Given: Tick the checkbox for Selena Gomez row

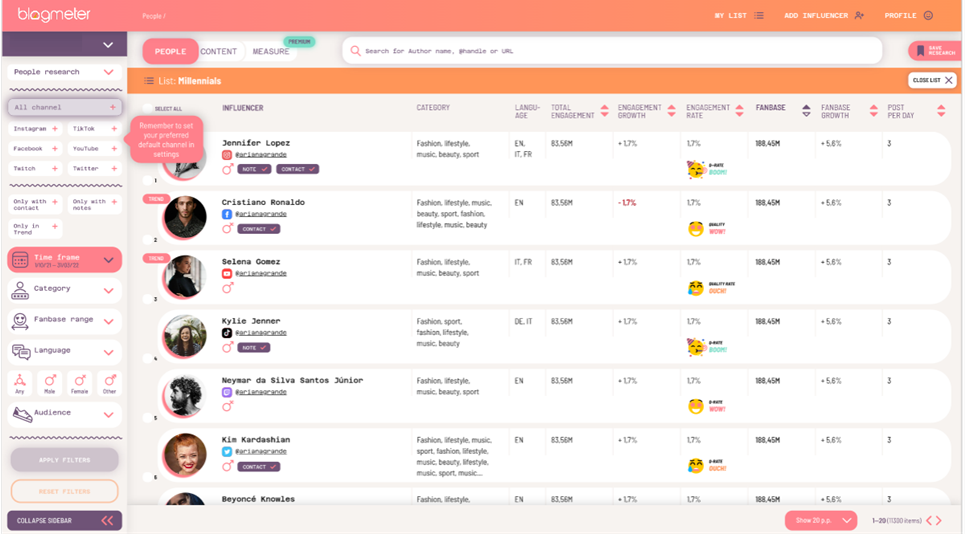Looking at the screenshot, I should point(147,299).
